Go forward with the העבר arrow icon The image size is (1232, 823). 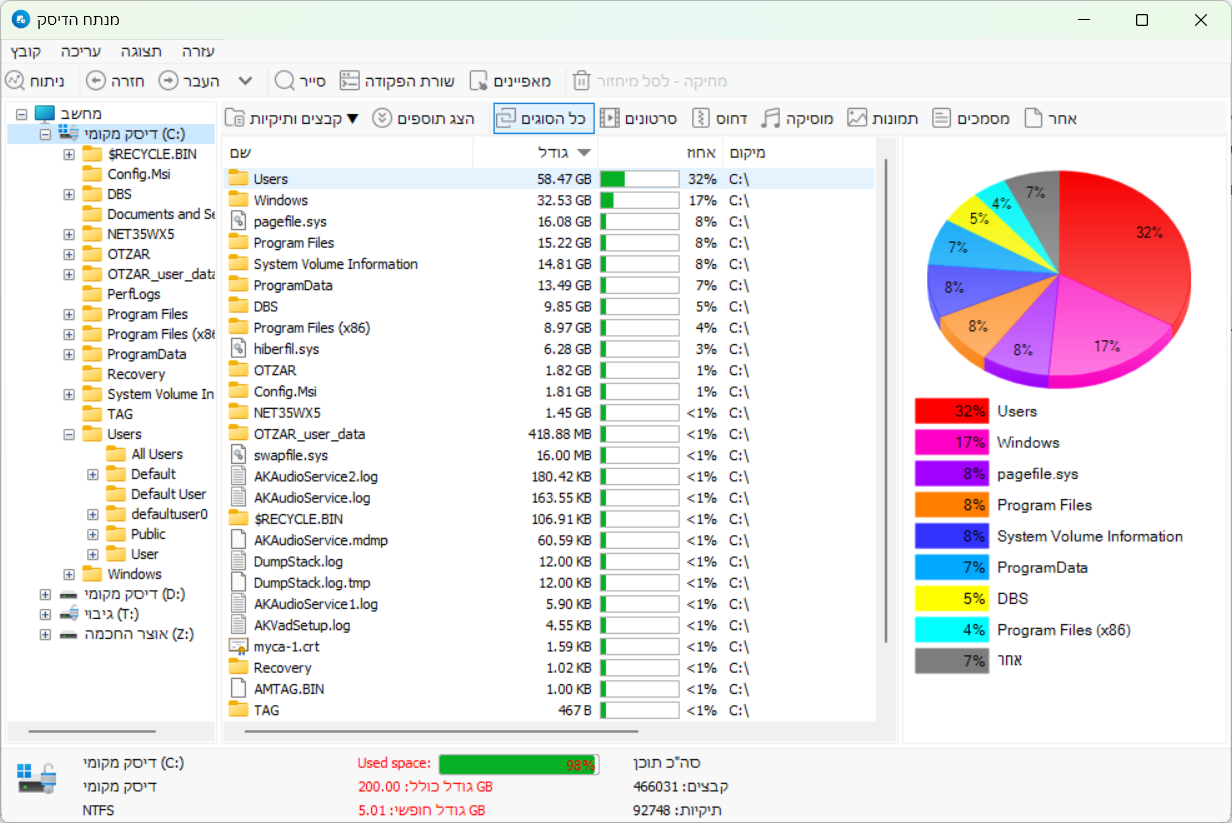pyautogui.click(x=168, y=81)
